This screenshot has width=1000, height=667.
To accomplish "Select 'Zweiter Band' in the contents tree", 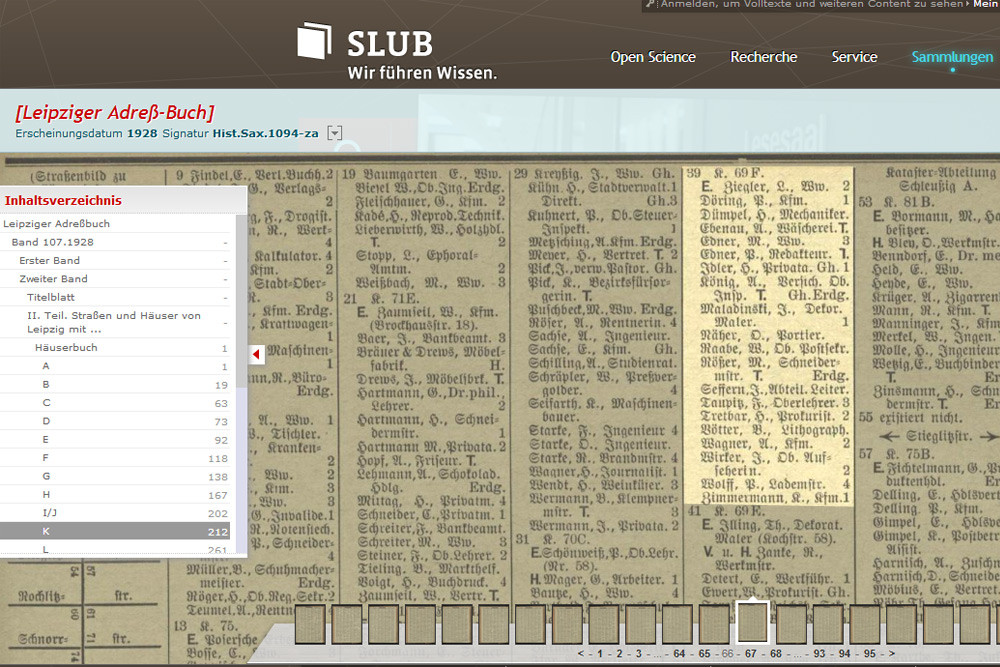I will (57, 279).
